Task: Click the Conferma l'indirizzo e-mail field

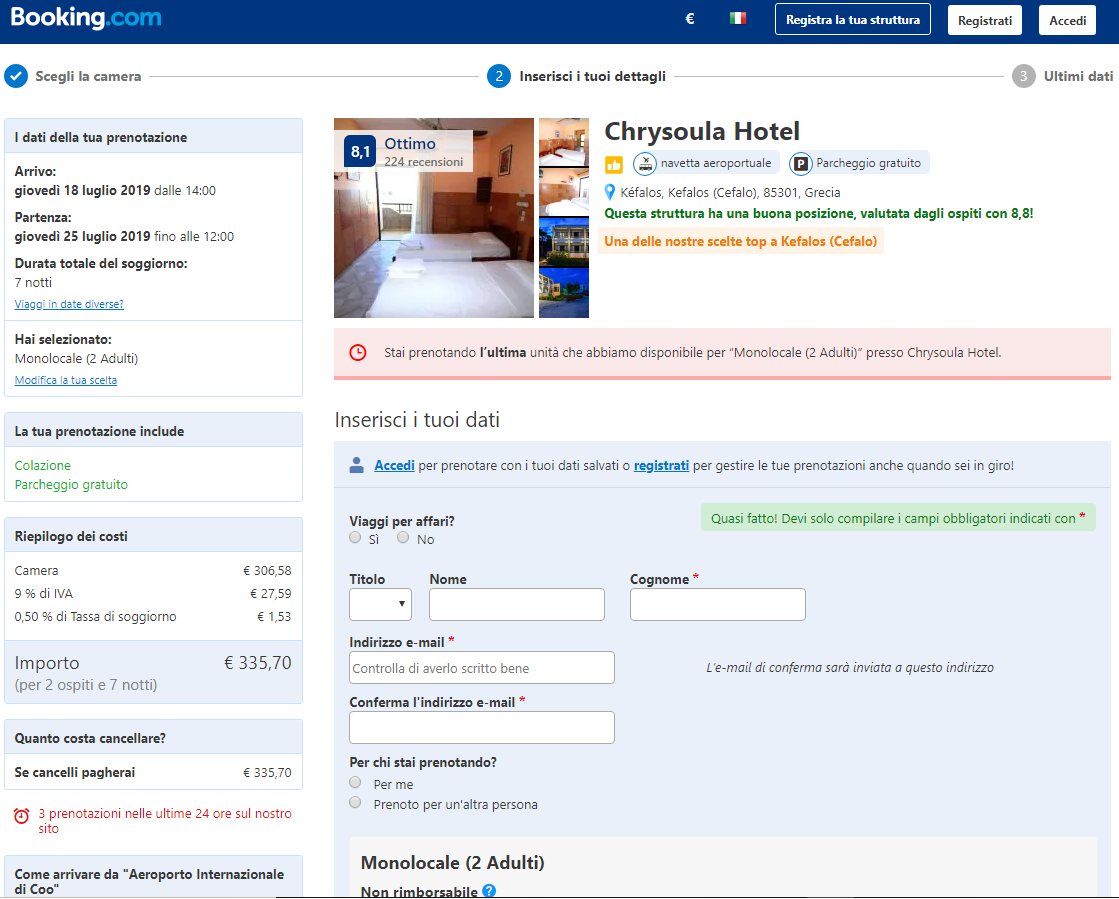Action: [482, 728]
